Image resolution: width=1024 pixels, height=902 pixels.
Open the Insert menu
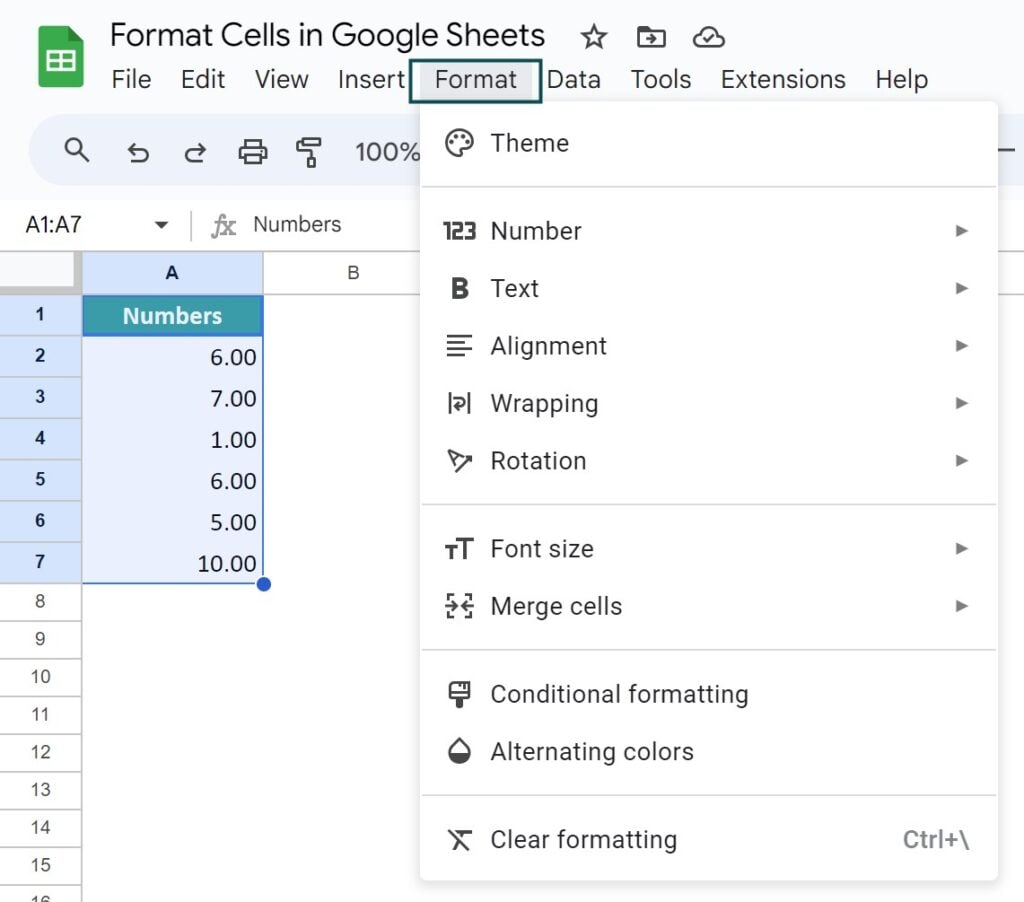(371, 80)
